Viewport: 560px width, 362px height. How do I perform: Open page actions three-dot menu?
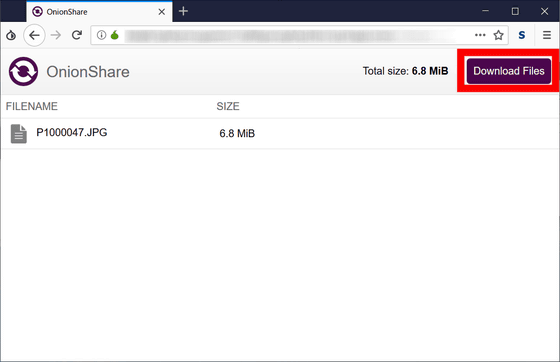point(480,35)
